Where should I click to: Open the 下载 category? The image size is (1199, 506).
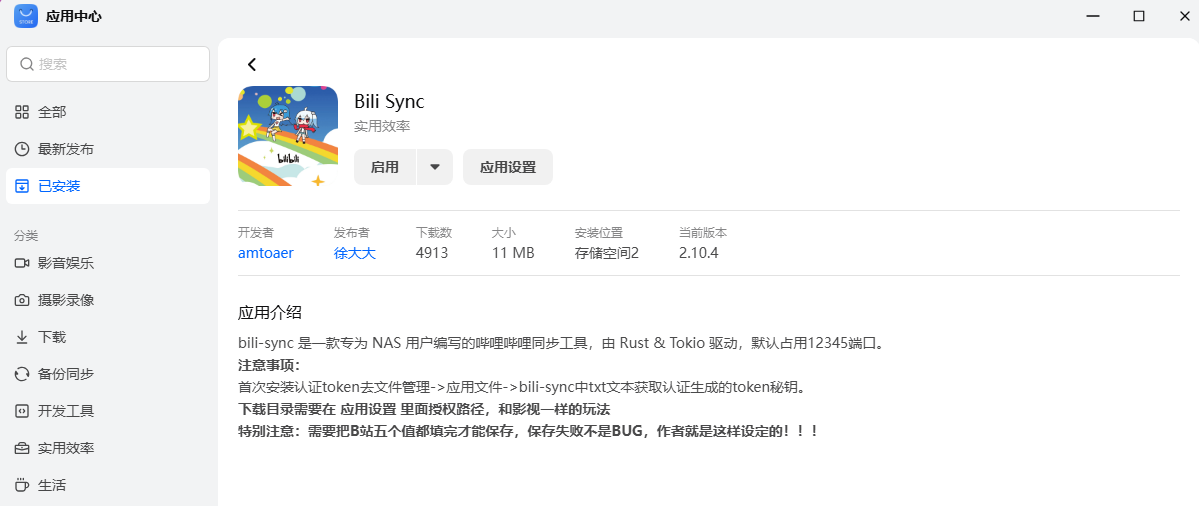click(108, 337)
